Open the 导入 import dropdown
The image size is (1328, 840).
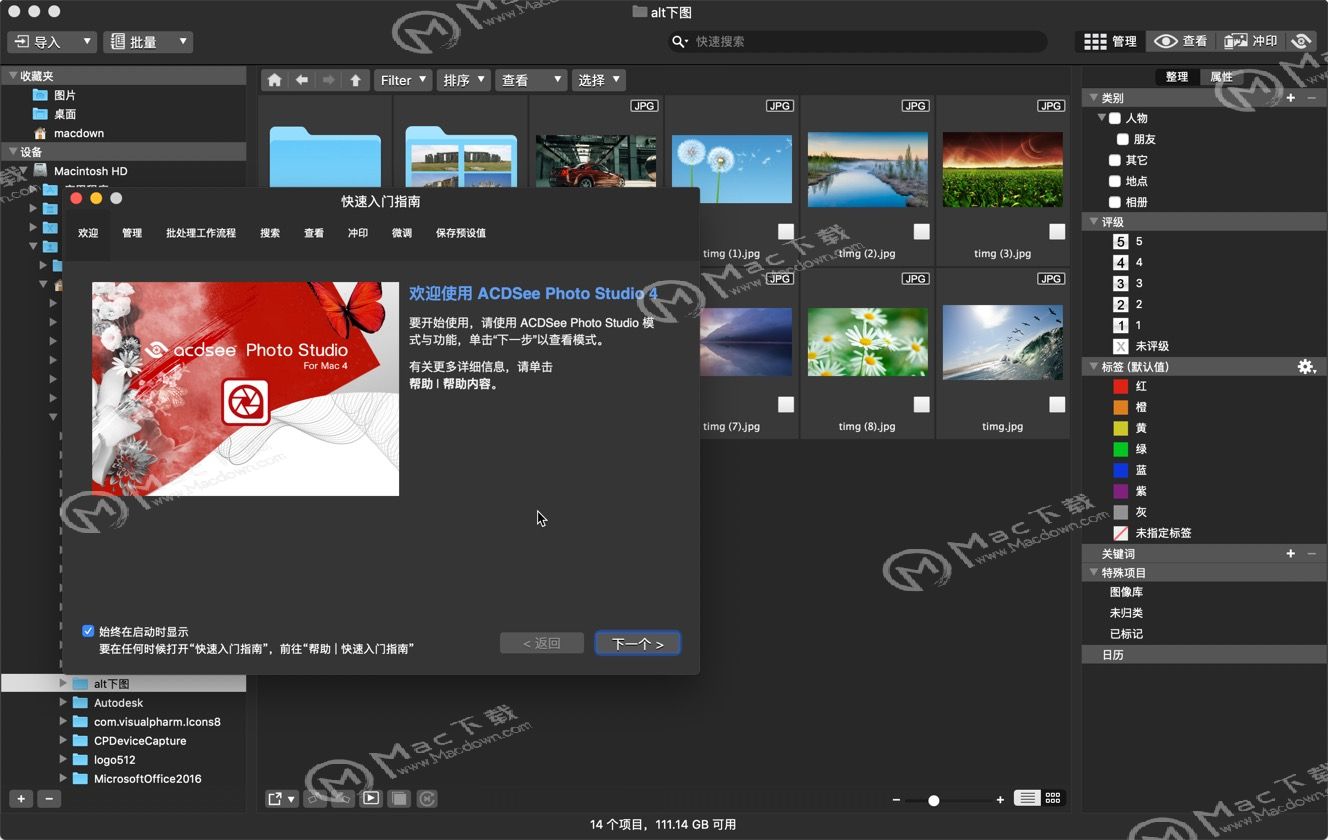52,42
